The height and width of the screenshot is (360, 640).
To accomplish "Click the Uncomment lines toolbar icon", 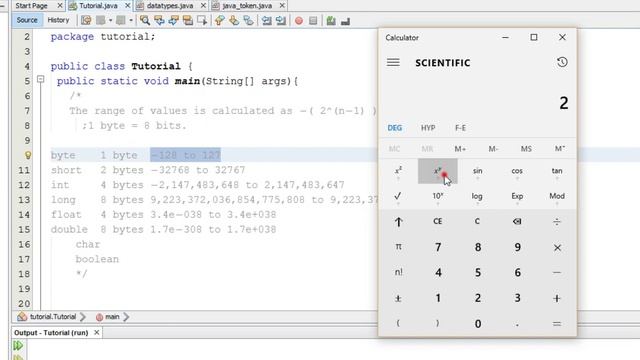I will (345, 20).
